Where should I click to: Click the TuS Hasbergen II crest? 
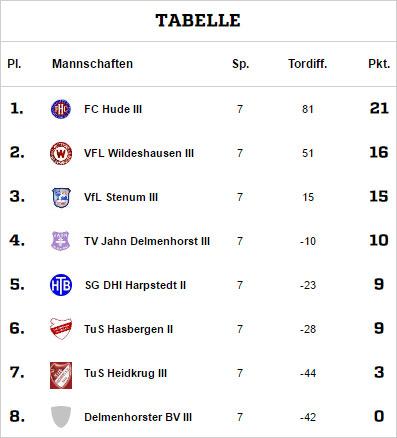(61, 329)
